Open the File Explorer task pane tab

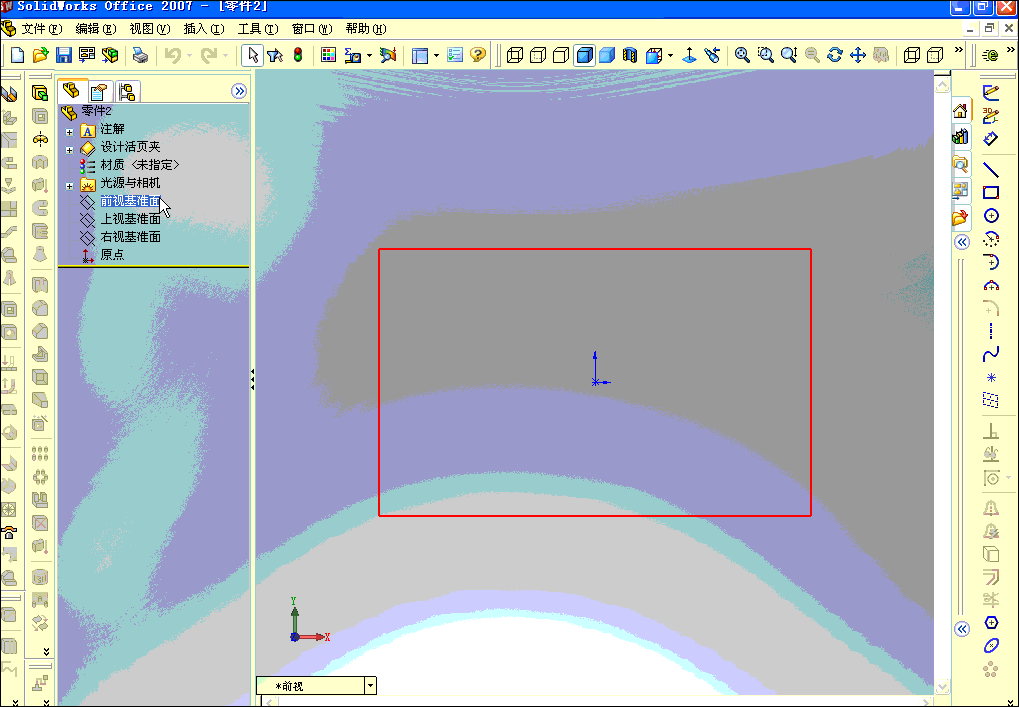pyautogui.click(x=961, y=164)
